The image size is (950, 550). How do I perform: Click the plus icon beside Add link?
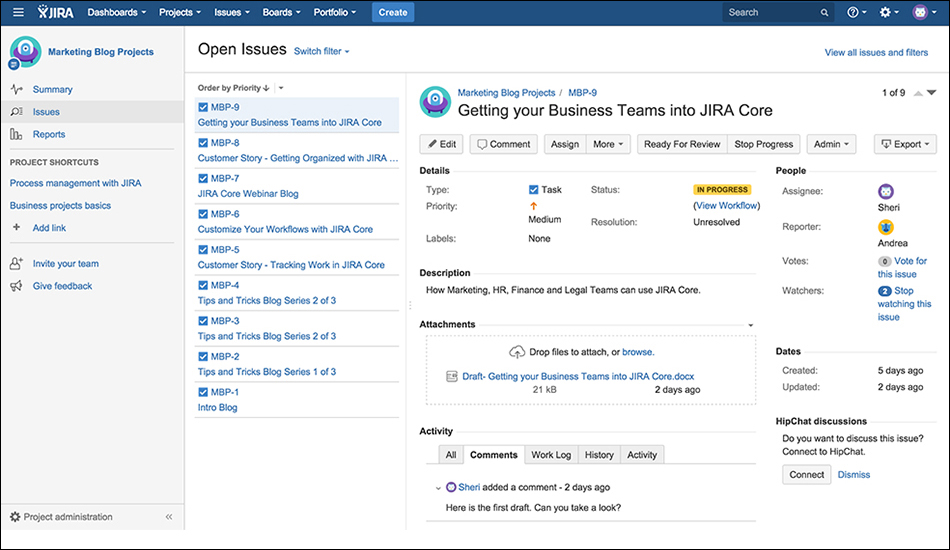click(16, 227)
